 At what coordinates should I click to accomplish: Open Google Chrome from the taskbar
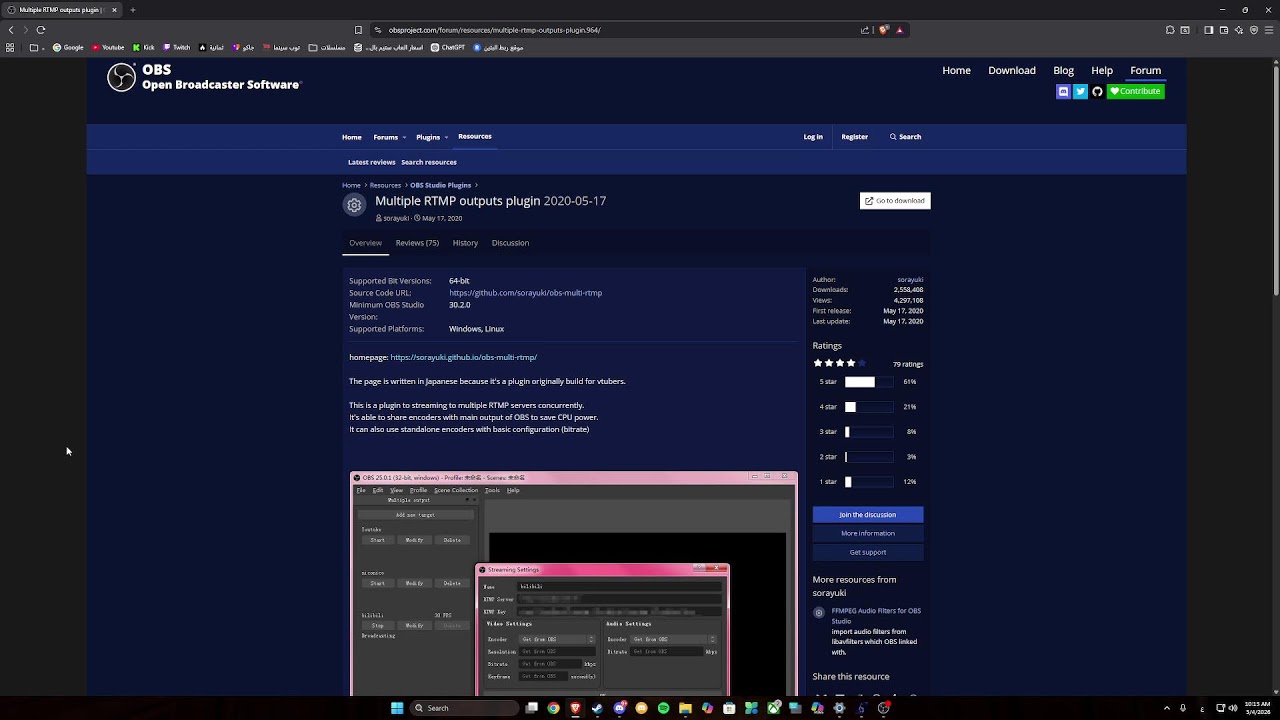pos(553,708)
